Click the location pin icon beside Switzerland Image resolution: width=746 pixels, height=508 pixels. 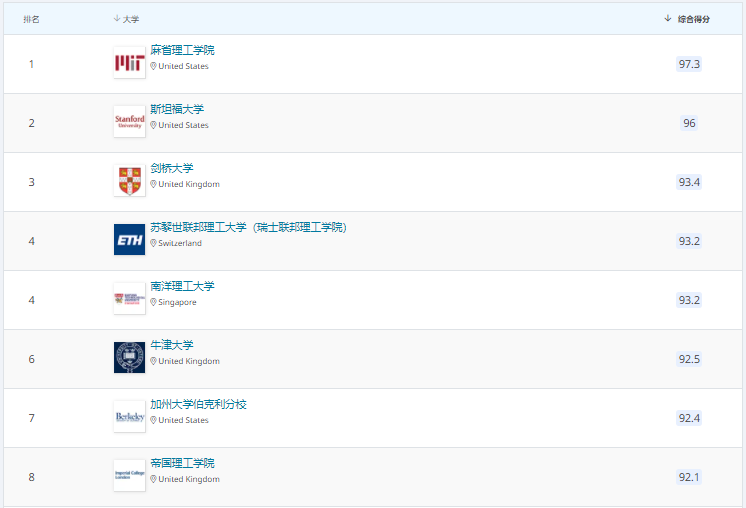(x=153, y=243)
